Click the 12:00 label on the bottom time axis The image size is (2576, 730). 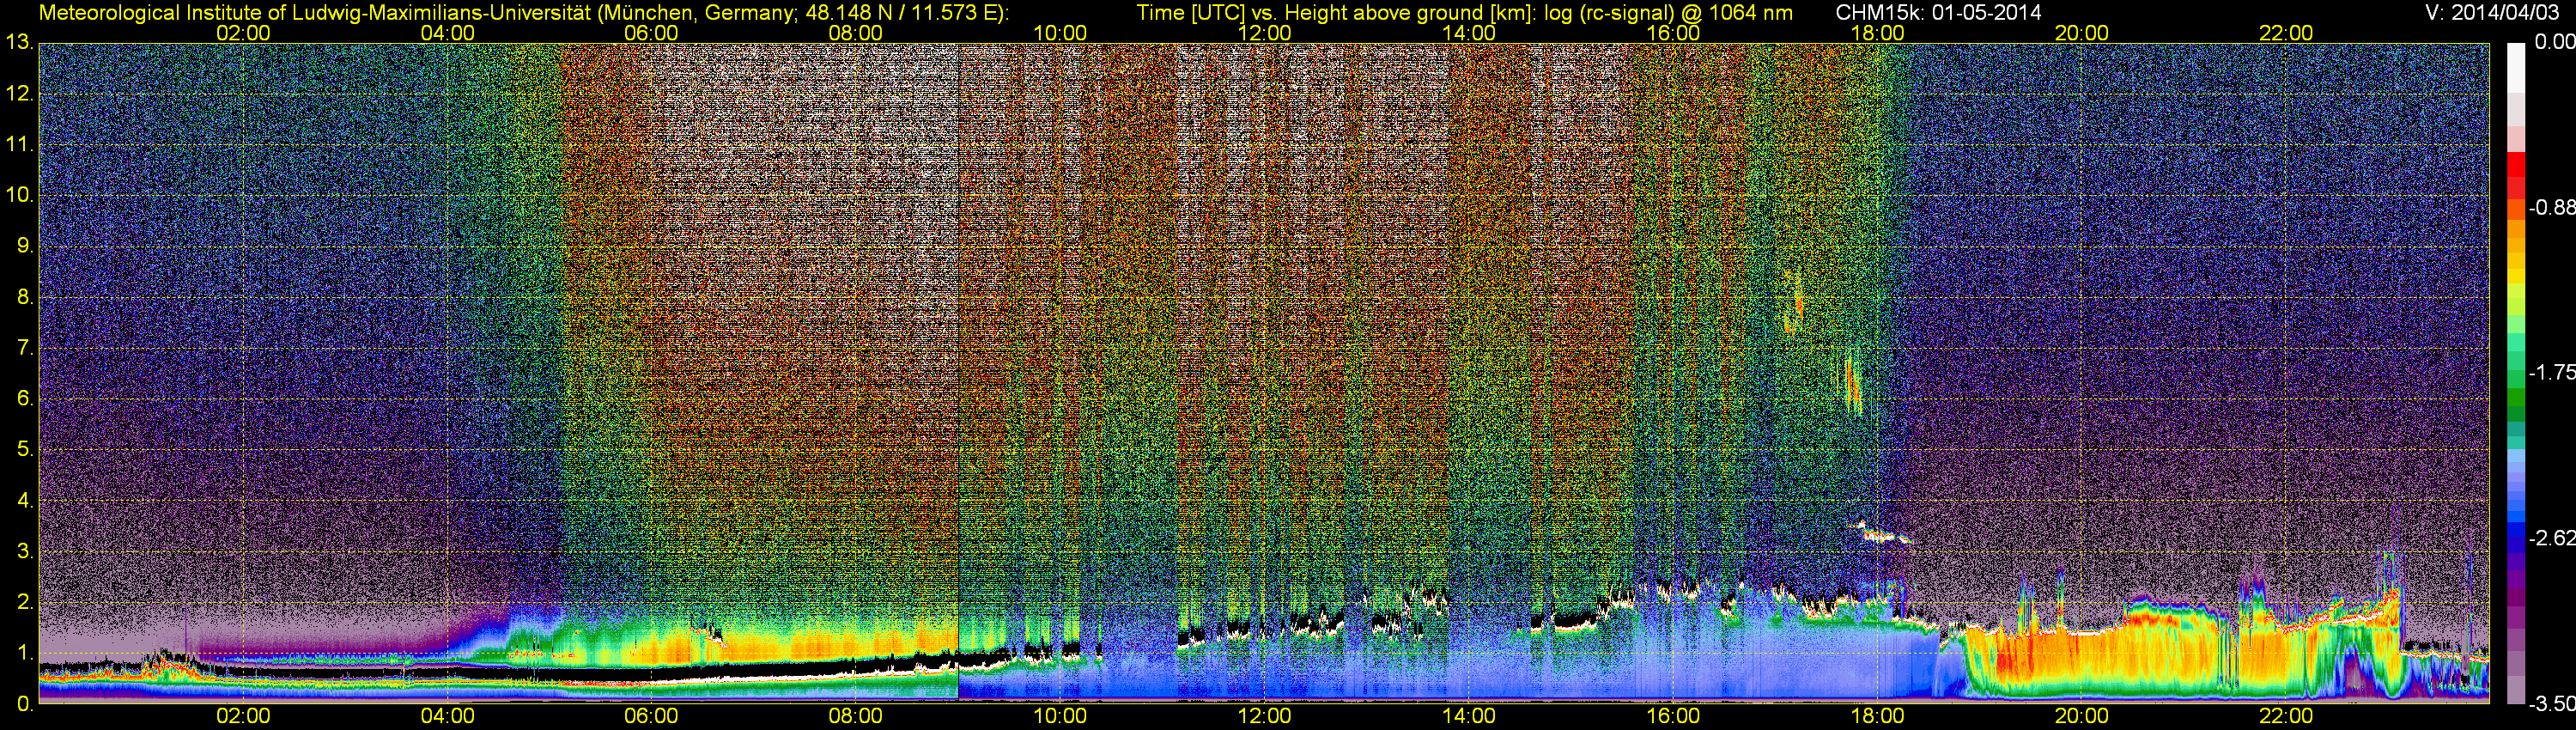[x=1264, y=716]
